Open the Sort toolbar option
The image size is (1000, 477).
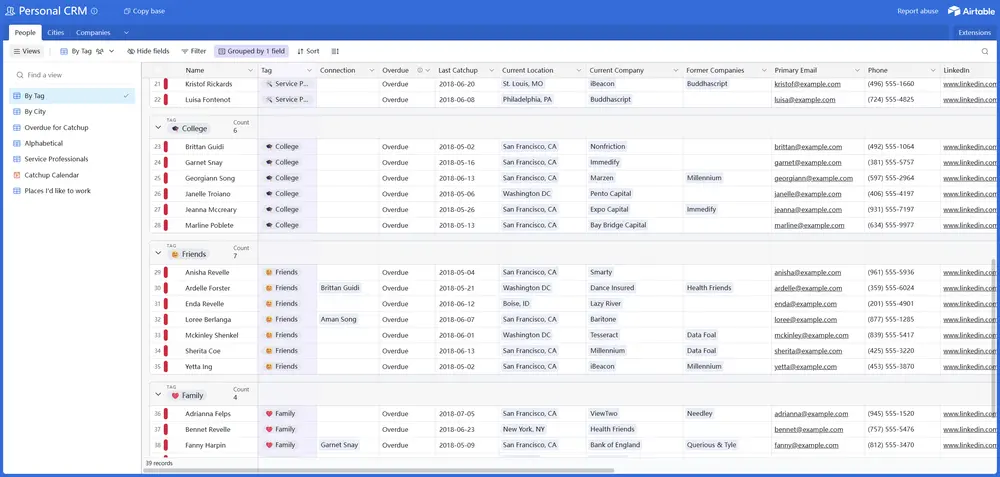[308, 51]
